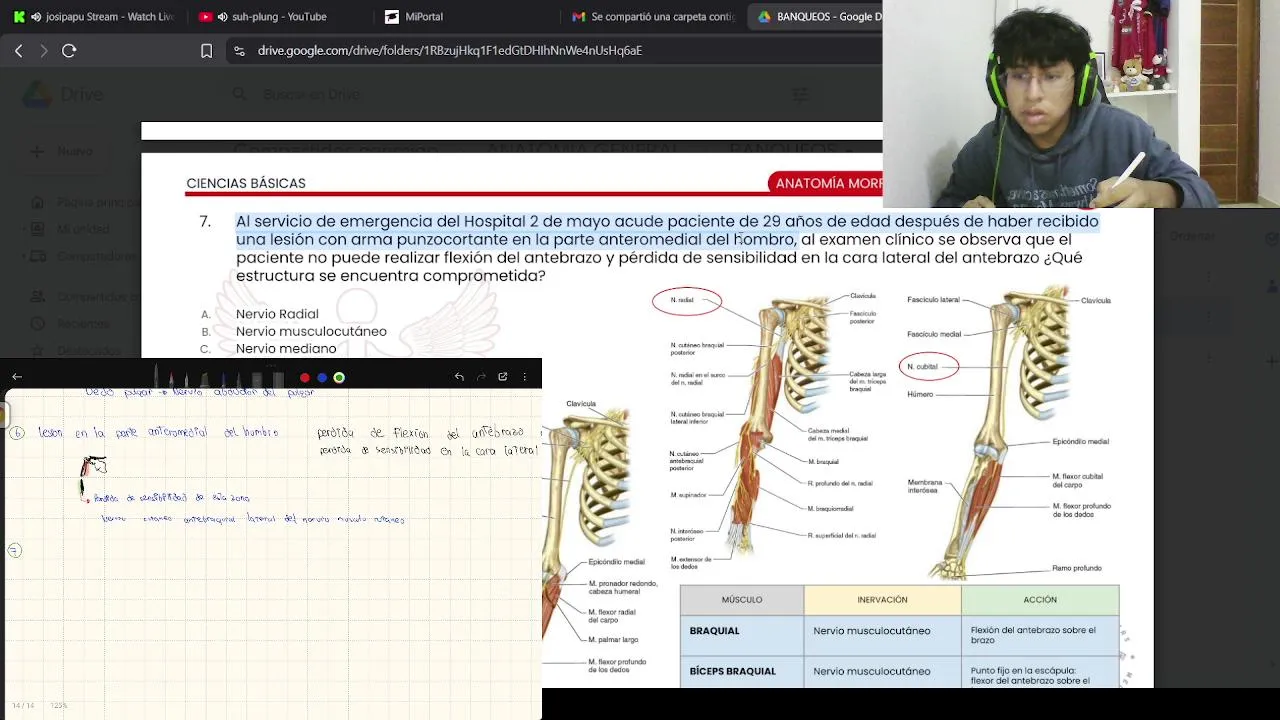Open 'Computadoras' in Drive sidebar
This screenshot has width=1280, height=720.
point(84,256)
